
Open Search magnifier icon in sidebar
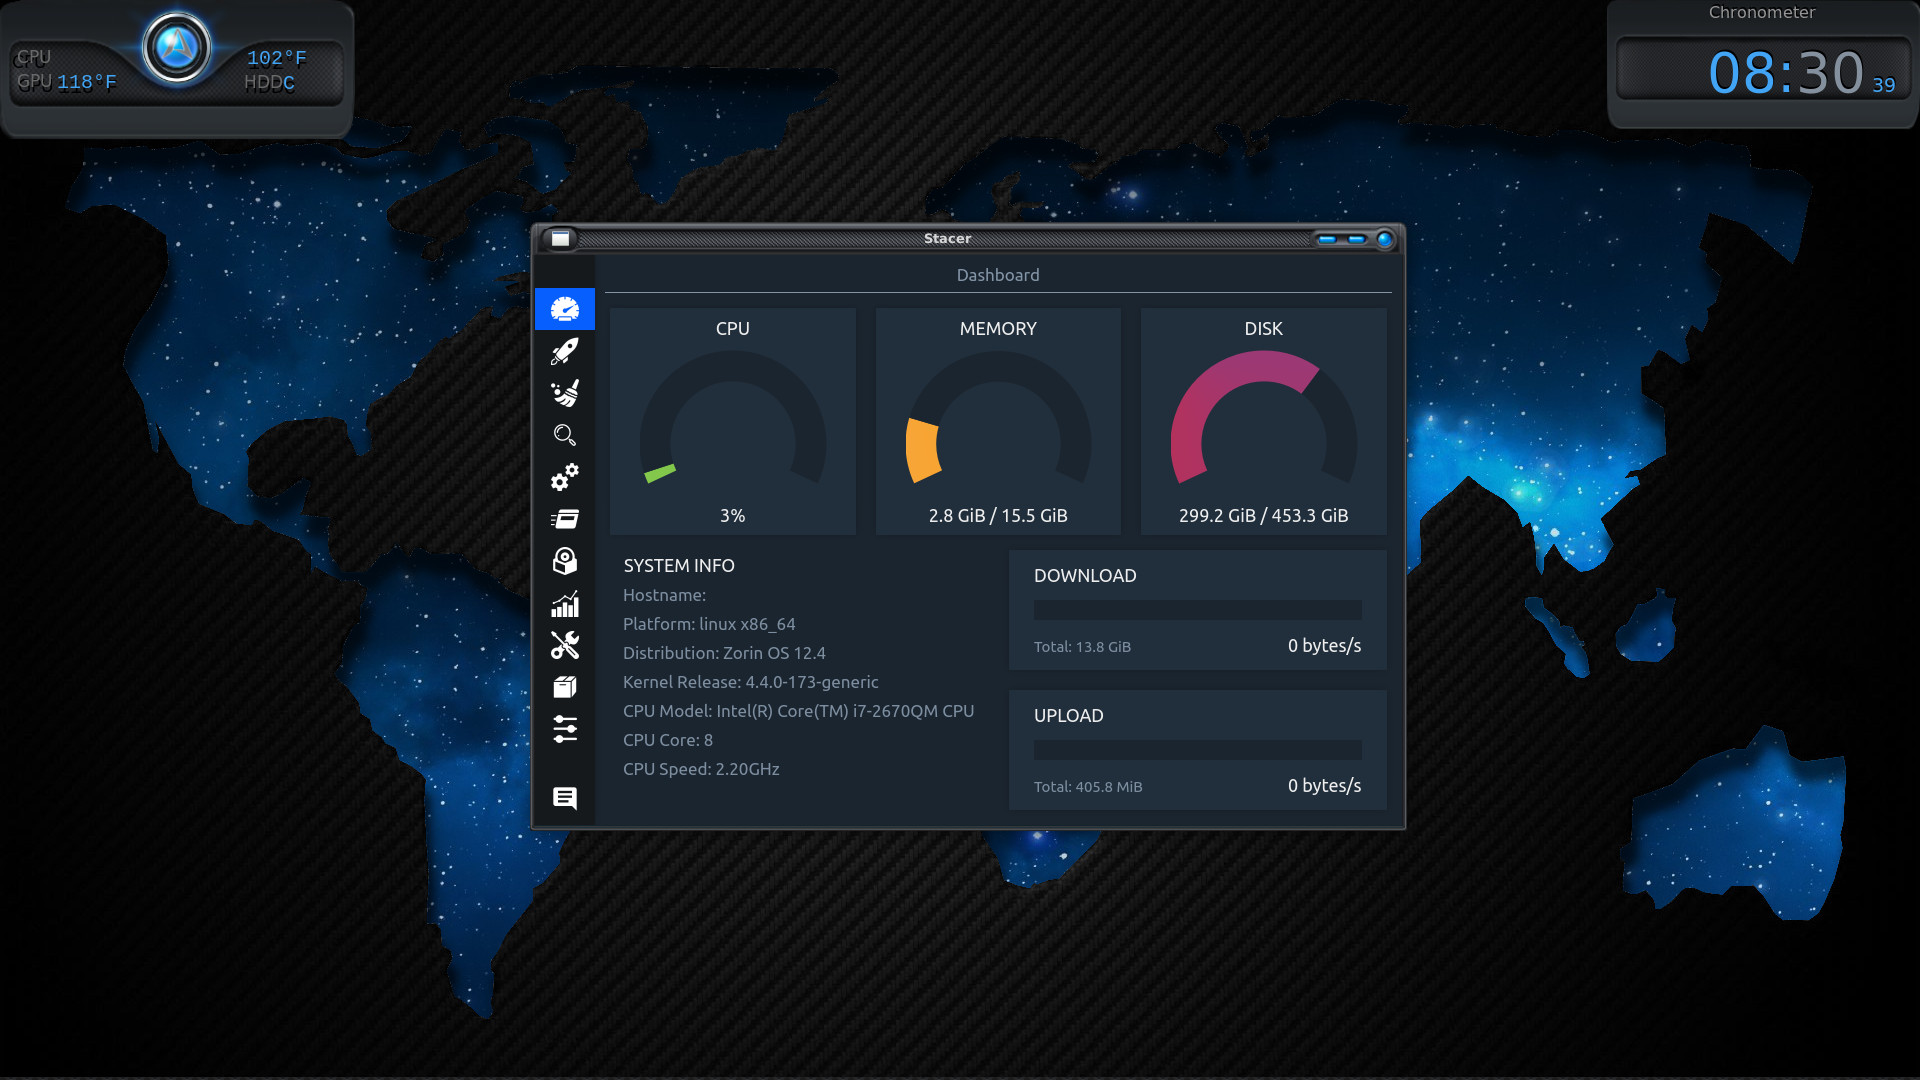(565, 435)
